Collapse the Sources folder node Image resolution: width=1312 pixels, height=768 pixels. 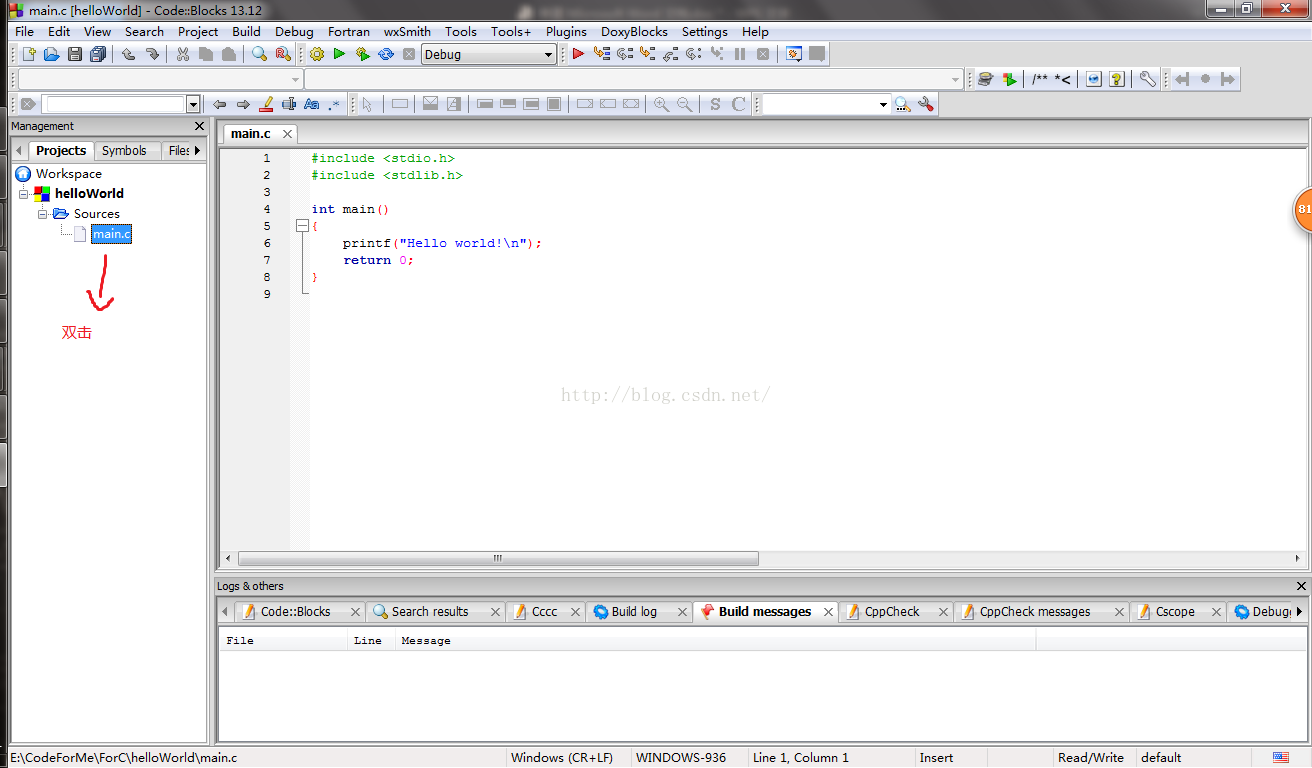[x=43, y=214]
